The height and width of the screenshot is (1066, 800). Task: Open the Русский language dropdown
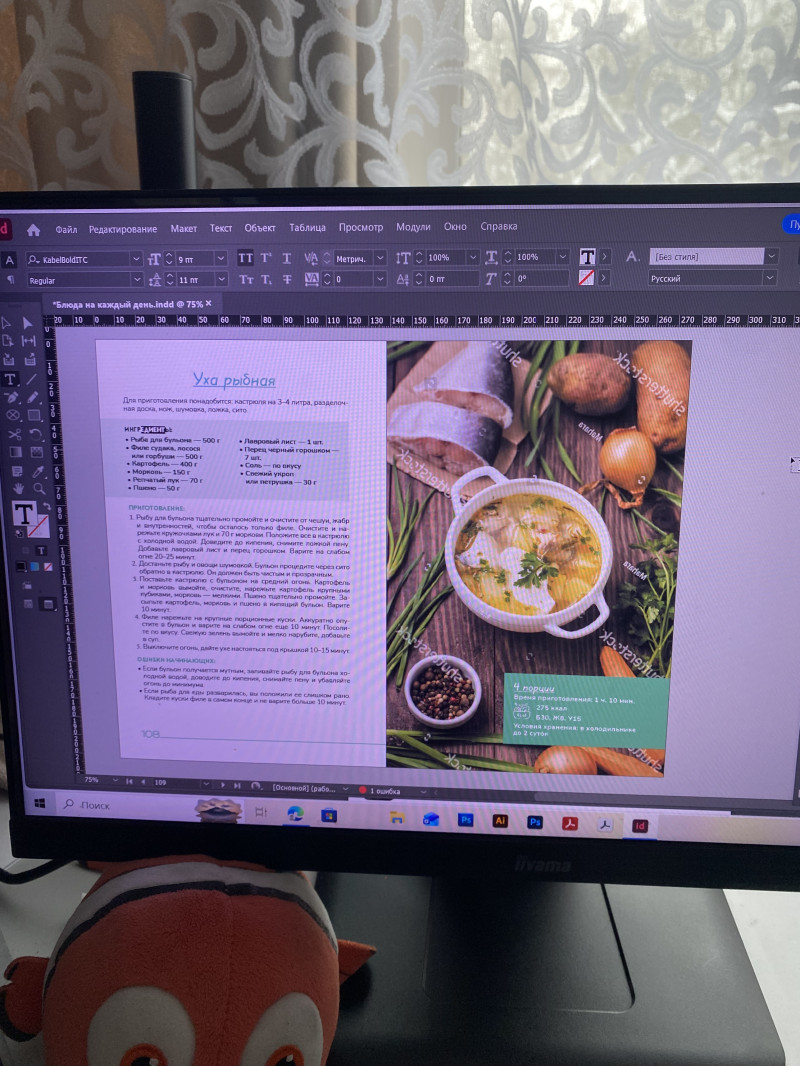[770, 279]
